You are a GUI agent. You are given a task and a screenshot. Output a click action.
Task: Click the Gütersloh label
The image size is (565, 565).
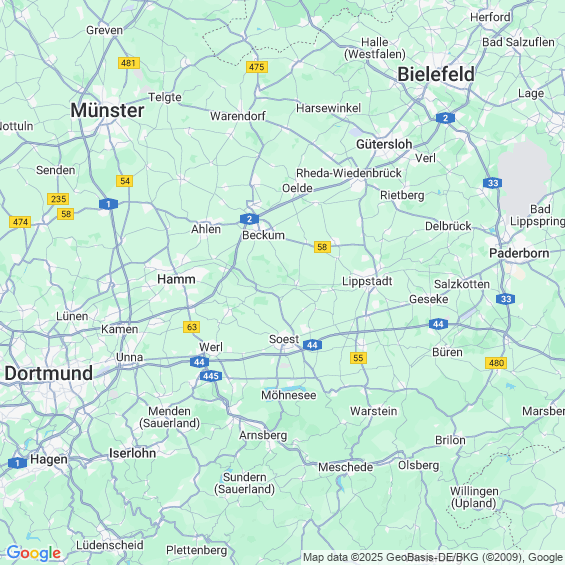click(384, 144)
